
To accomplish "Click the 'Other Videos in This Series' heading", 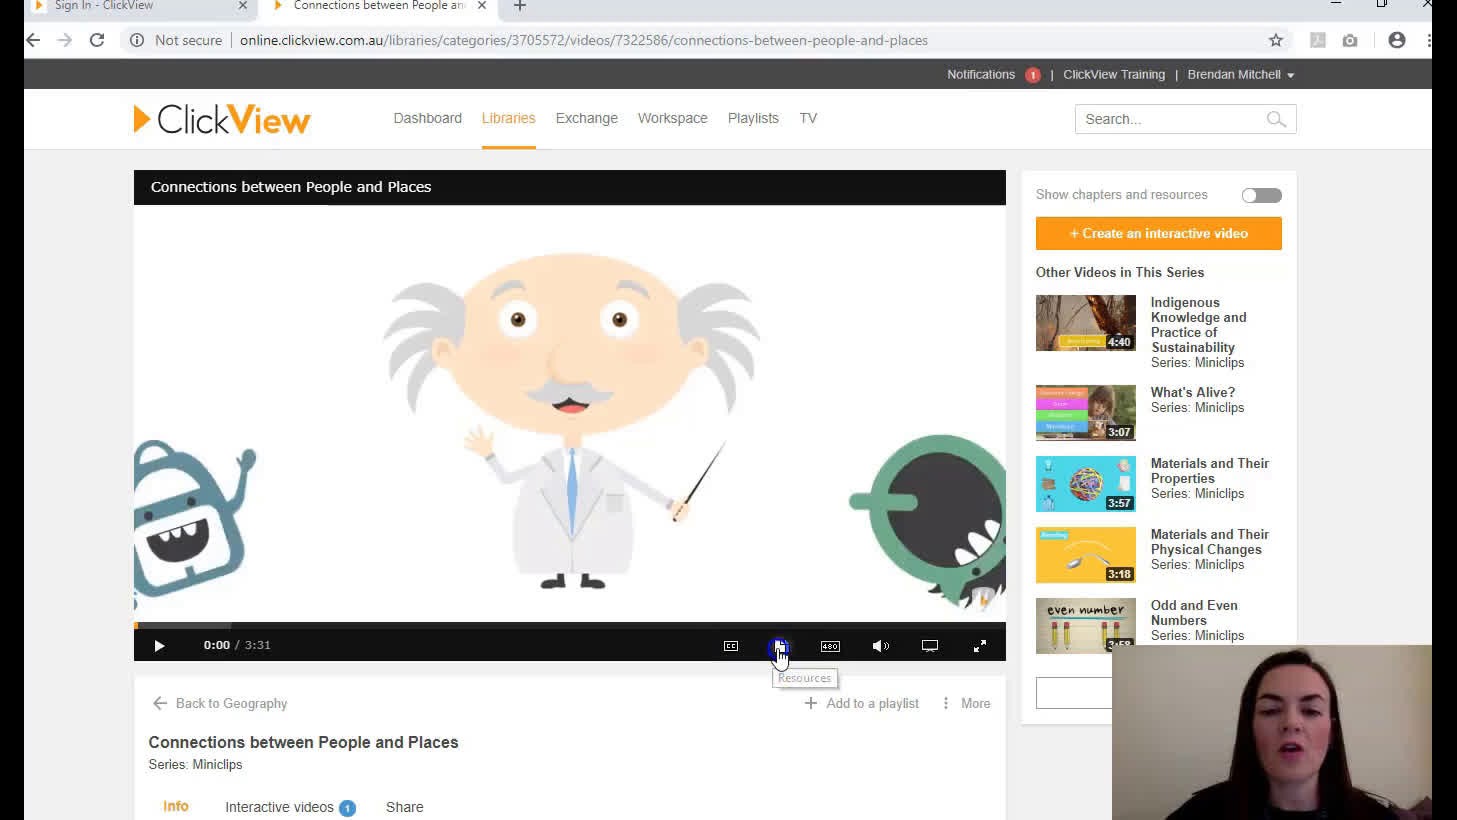I will pos(1120,272).
